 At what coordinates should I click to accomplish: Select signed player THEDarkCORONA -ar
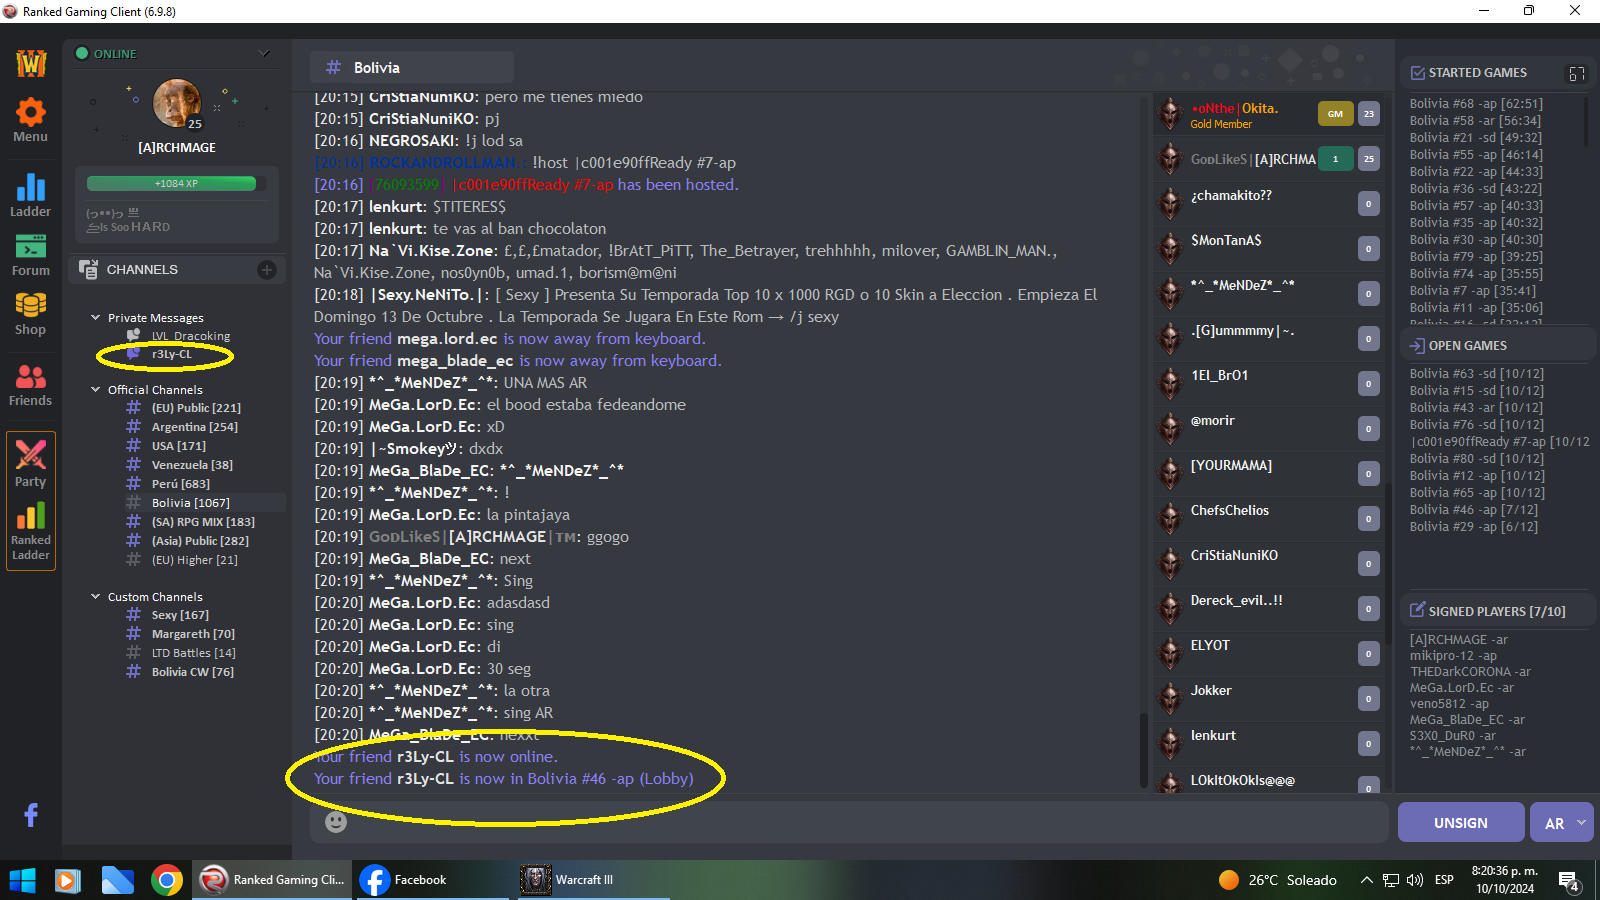tap(1470, 672)
